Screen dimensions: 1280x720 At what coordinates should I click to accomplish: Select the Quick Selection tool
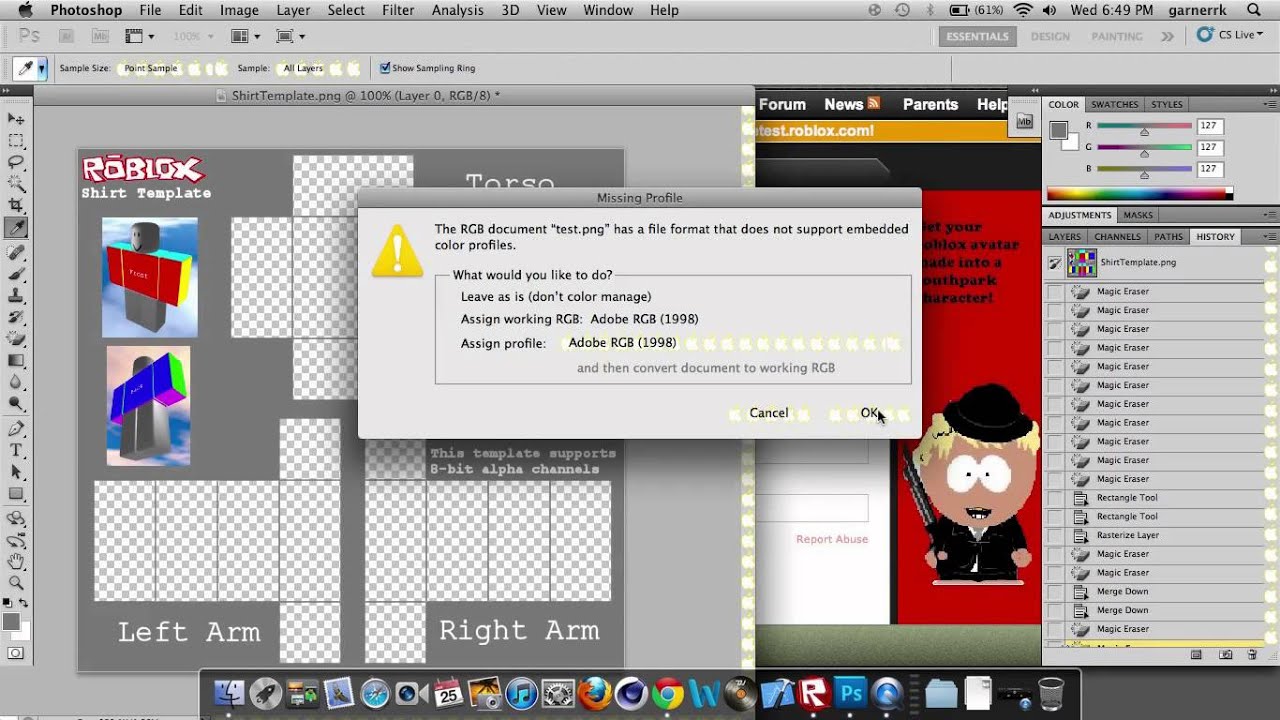(16, 184)
